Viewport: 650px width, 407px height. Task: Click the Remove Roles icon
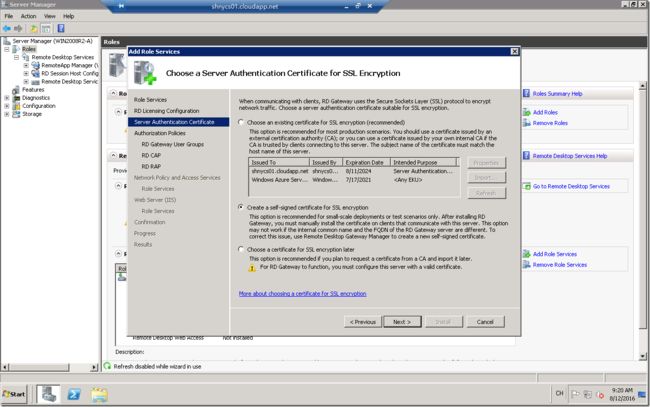(x=526, y=123)
